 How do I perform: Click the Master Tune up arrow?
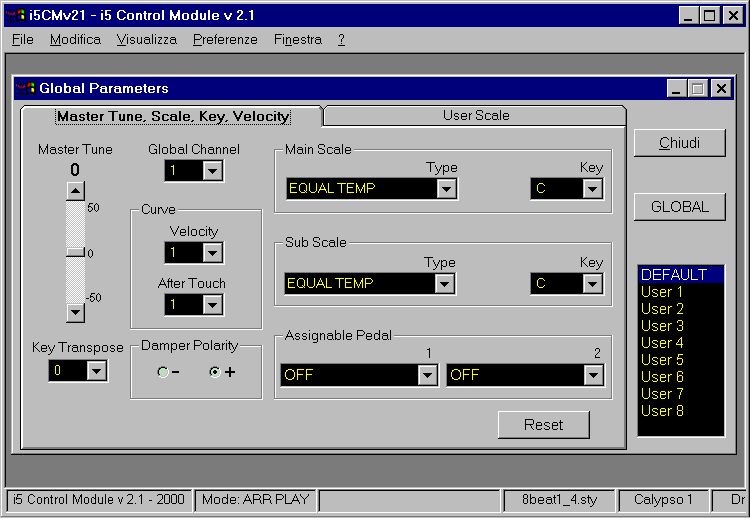(x=75, y=191)
